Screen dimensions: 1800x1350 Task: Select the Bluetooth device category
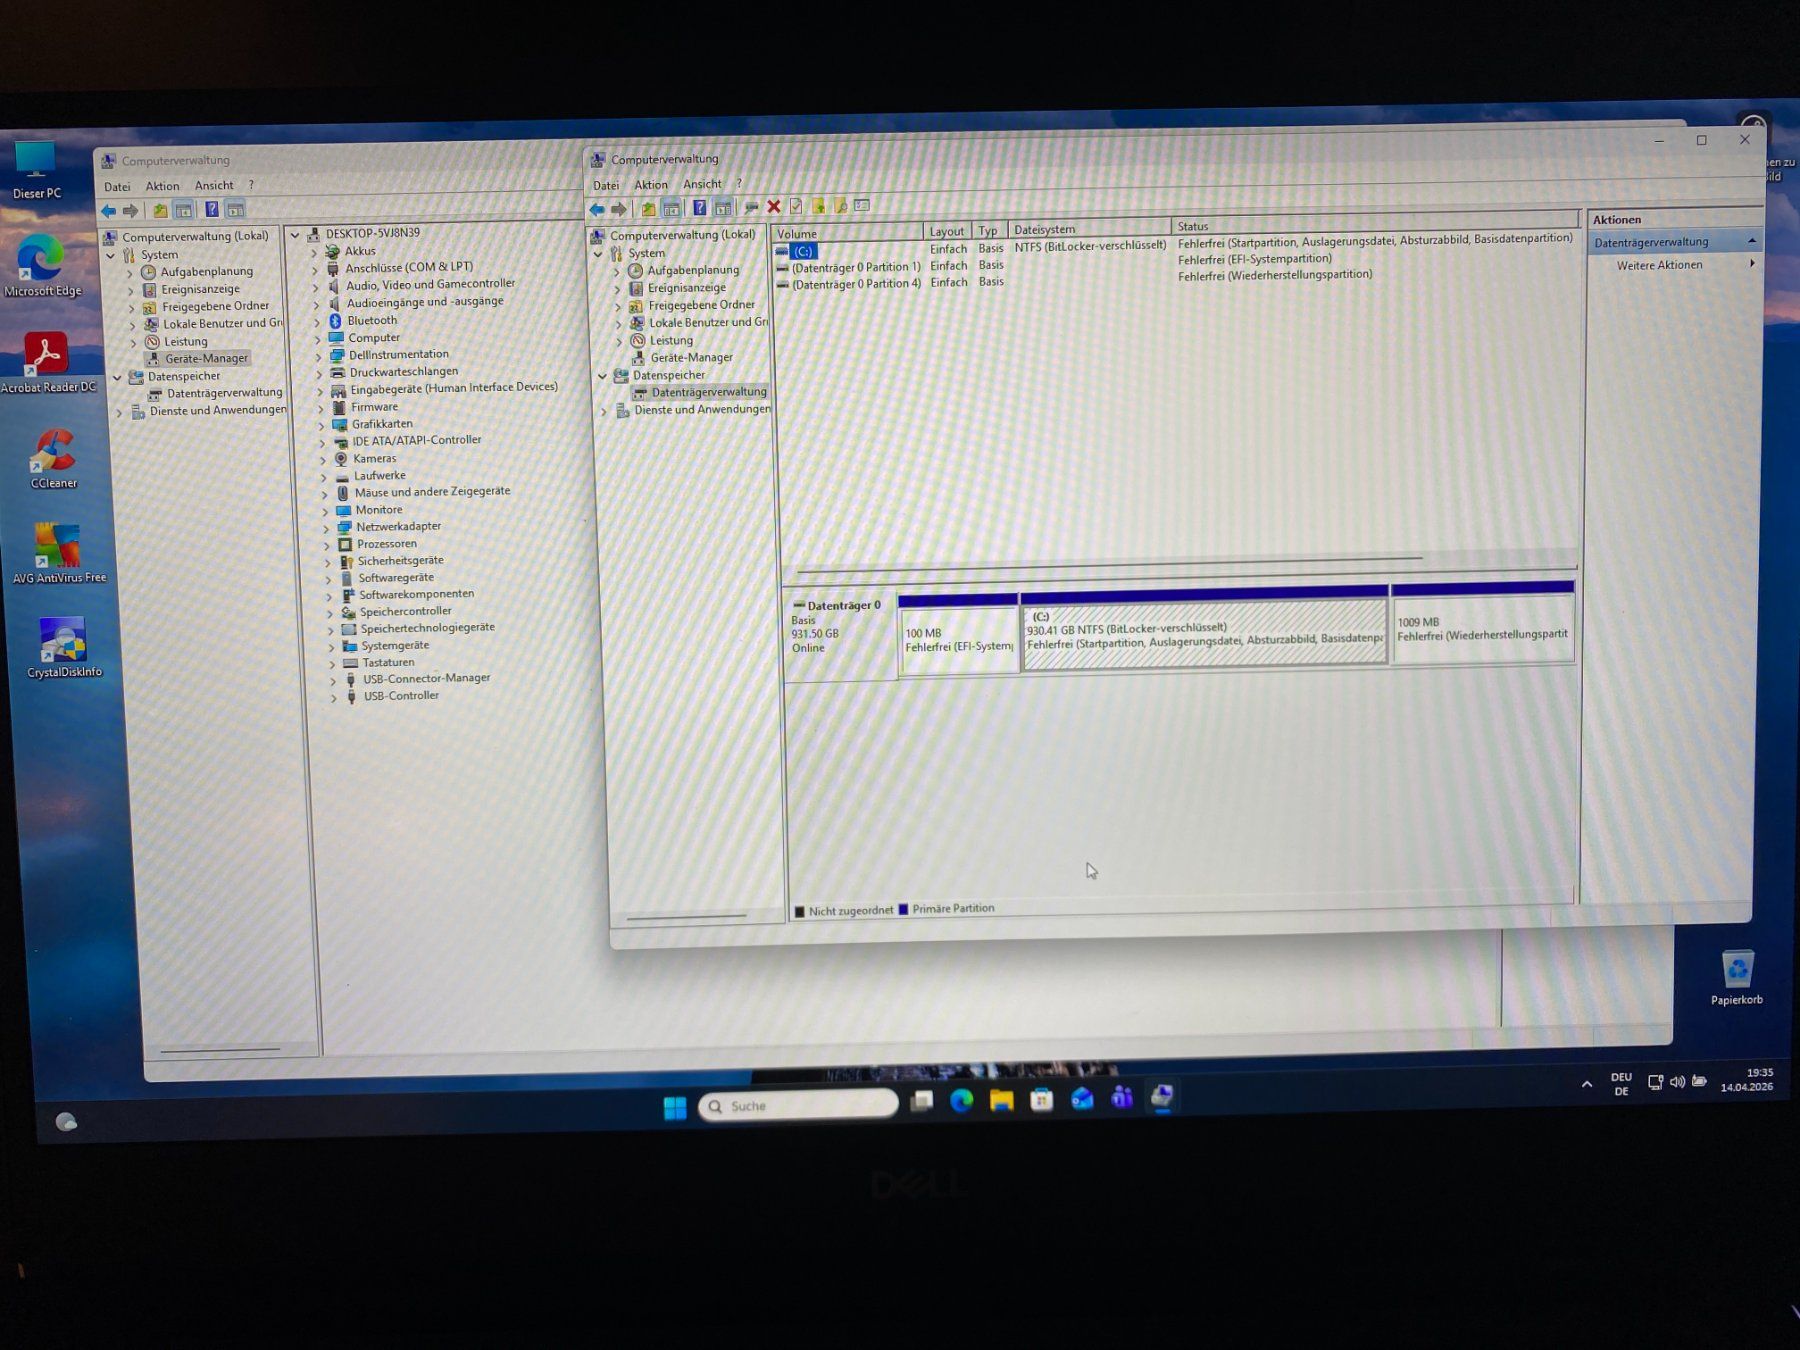[372, 320]
